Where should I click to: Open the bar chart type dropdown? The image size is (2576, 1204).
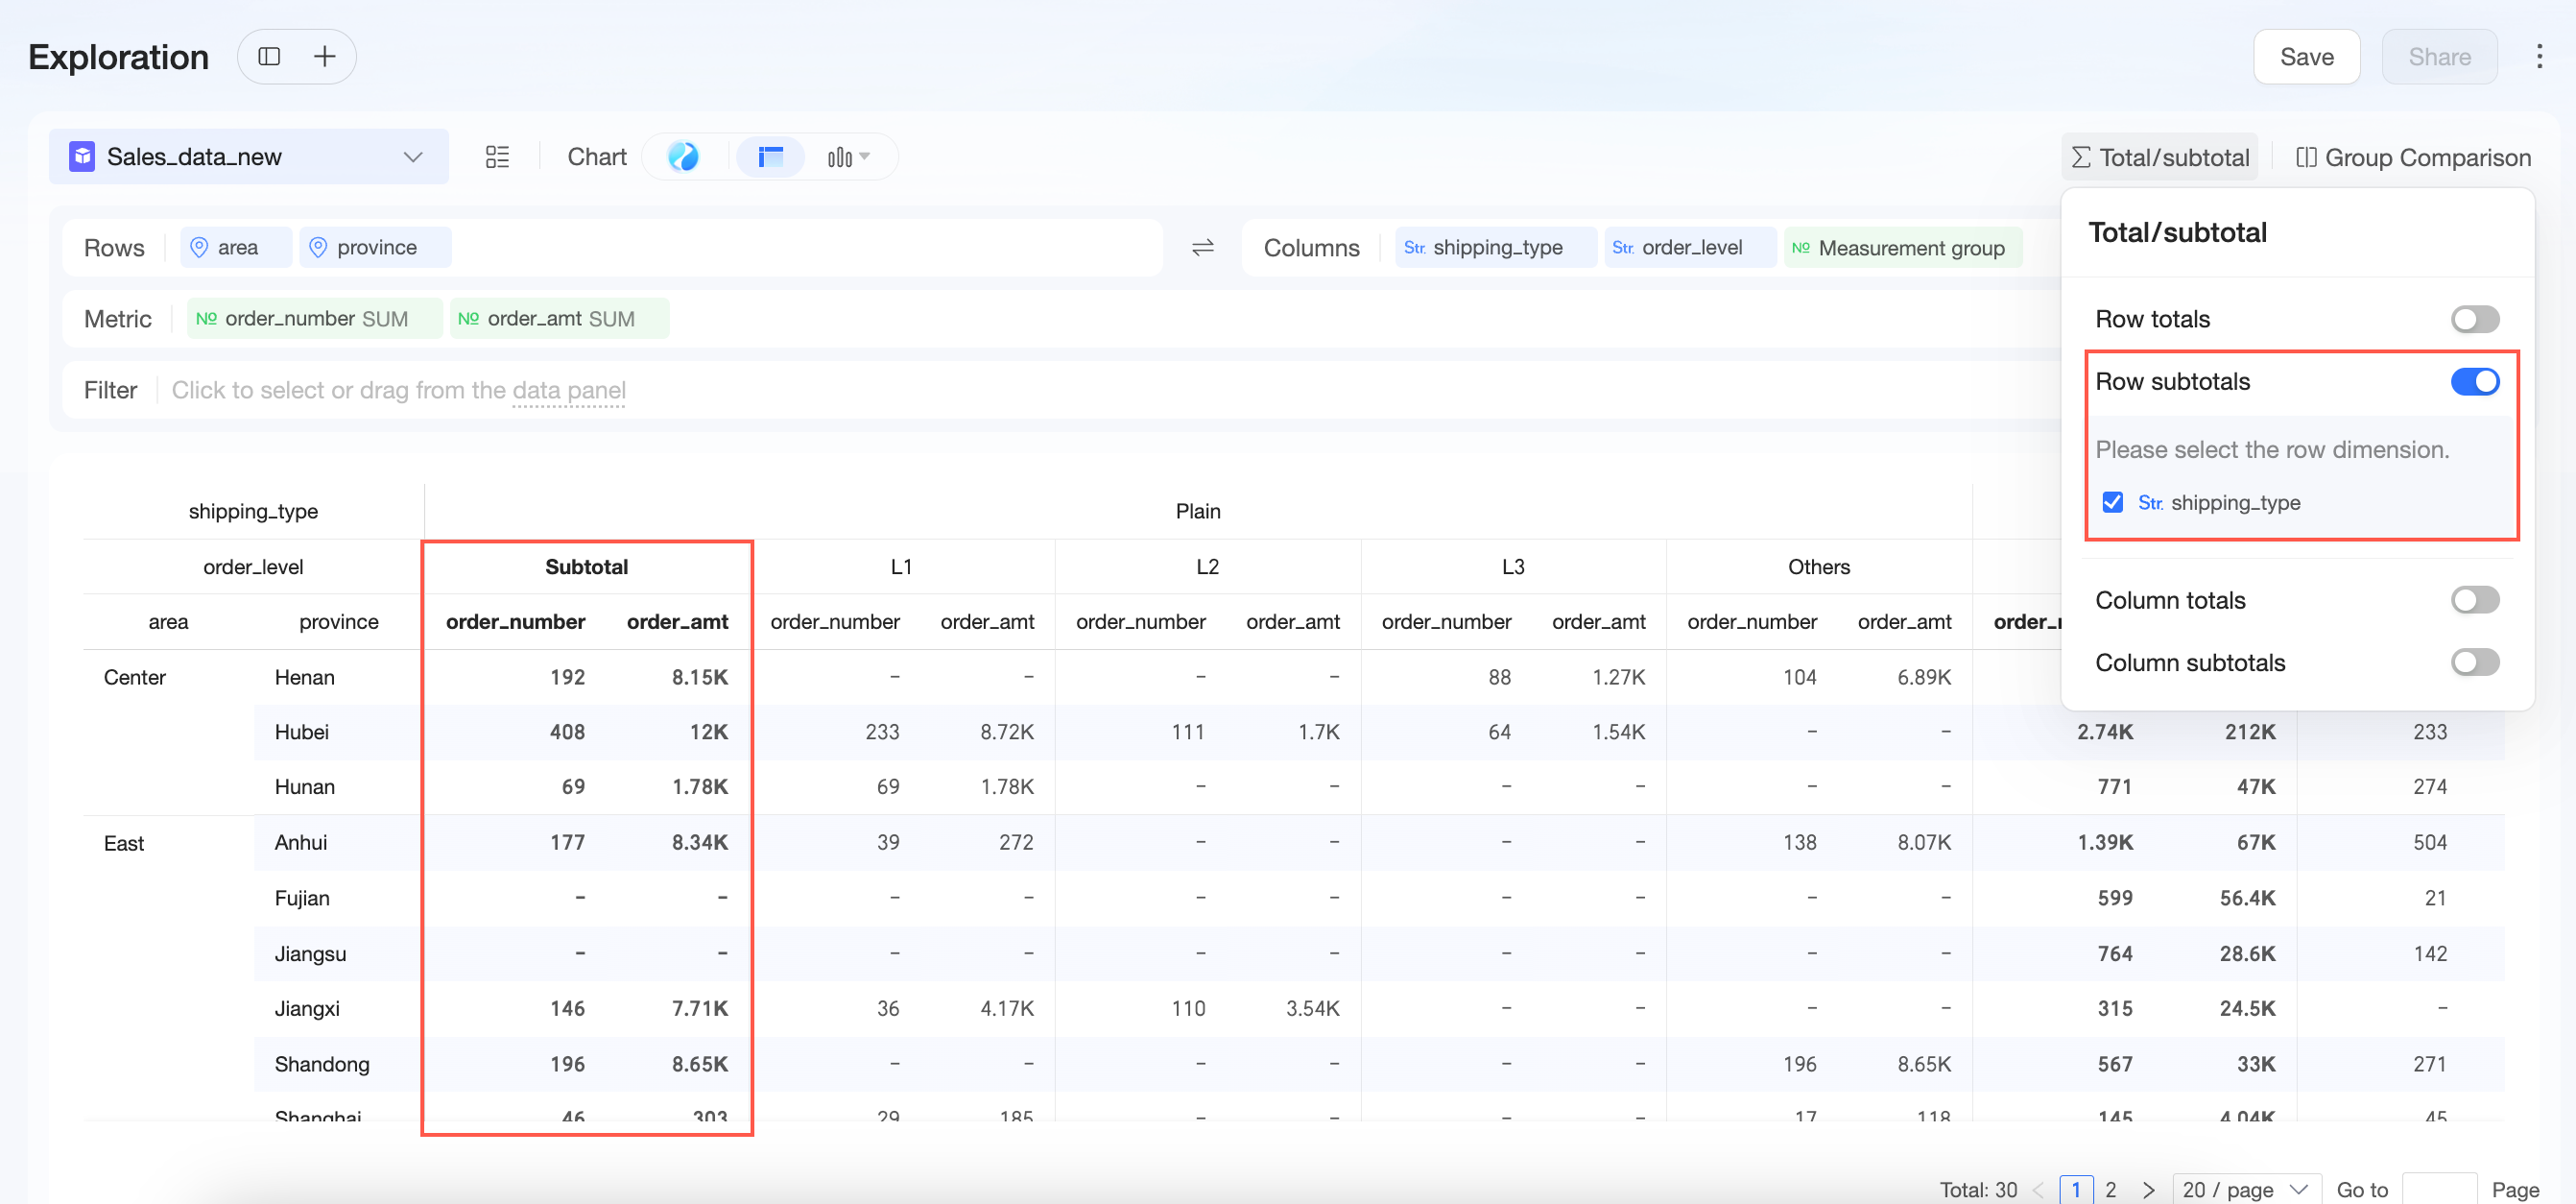(848, 157)
